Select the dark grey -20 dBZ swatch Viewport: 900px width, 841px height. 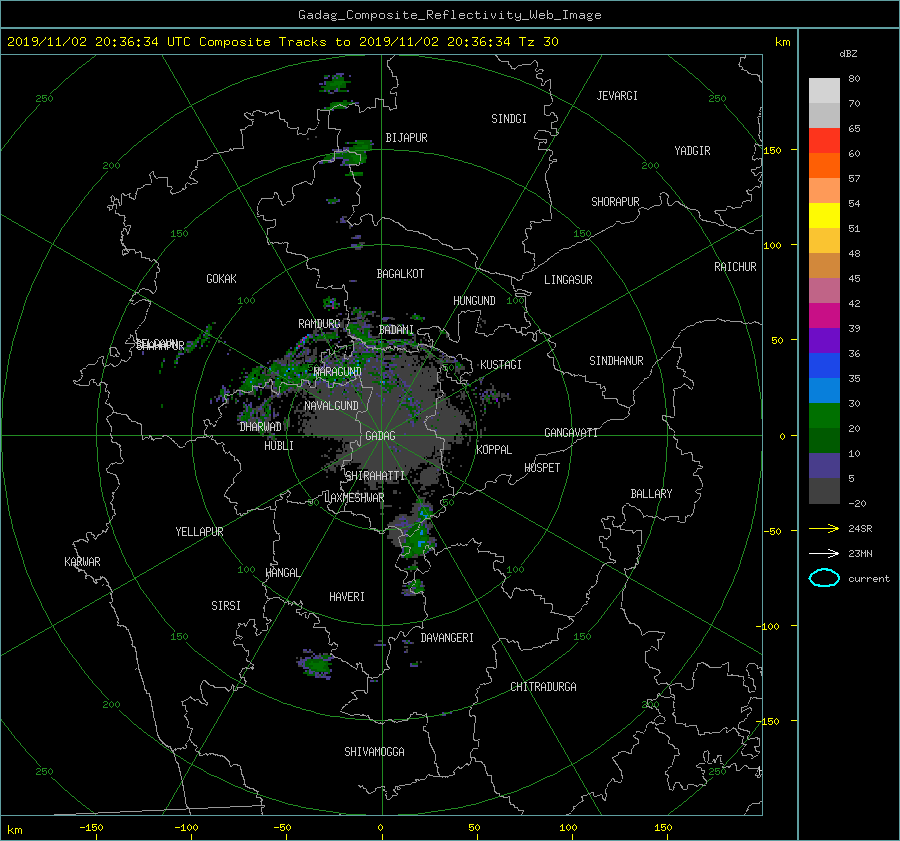[x=824, y=491]
